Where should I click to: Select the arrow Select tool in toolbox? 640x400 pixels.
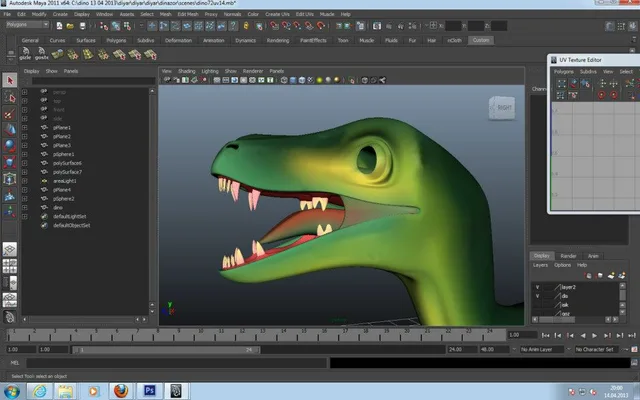coord(9,80)
